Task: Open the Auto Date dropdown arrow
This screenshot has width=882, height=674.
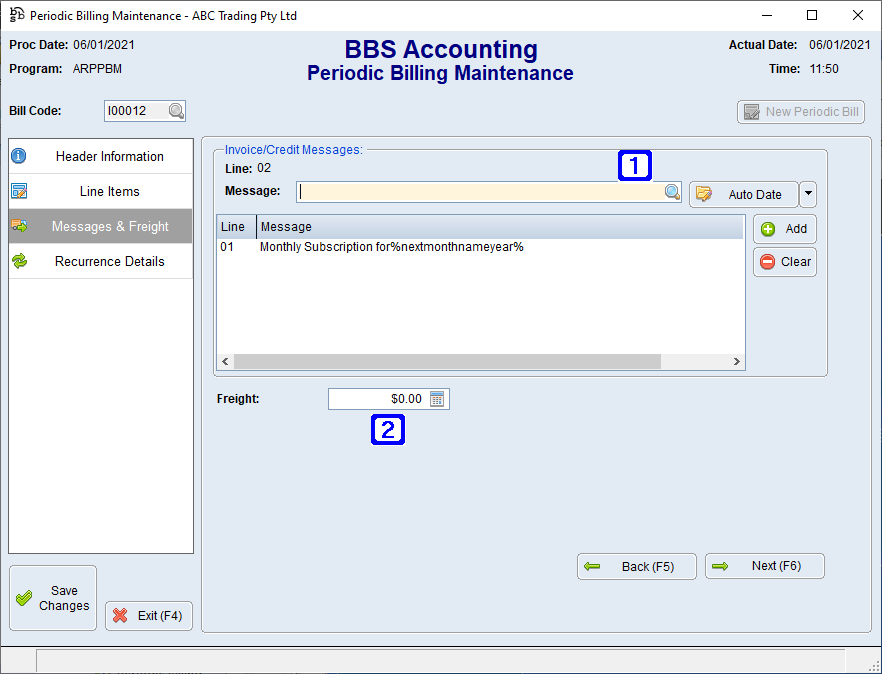Action: 807,194
